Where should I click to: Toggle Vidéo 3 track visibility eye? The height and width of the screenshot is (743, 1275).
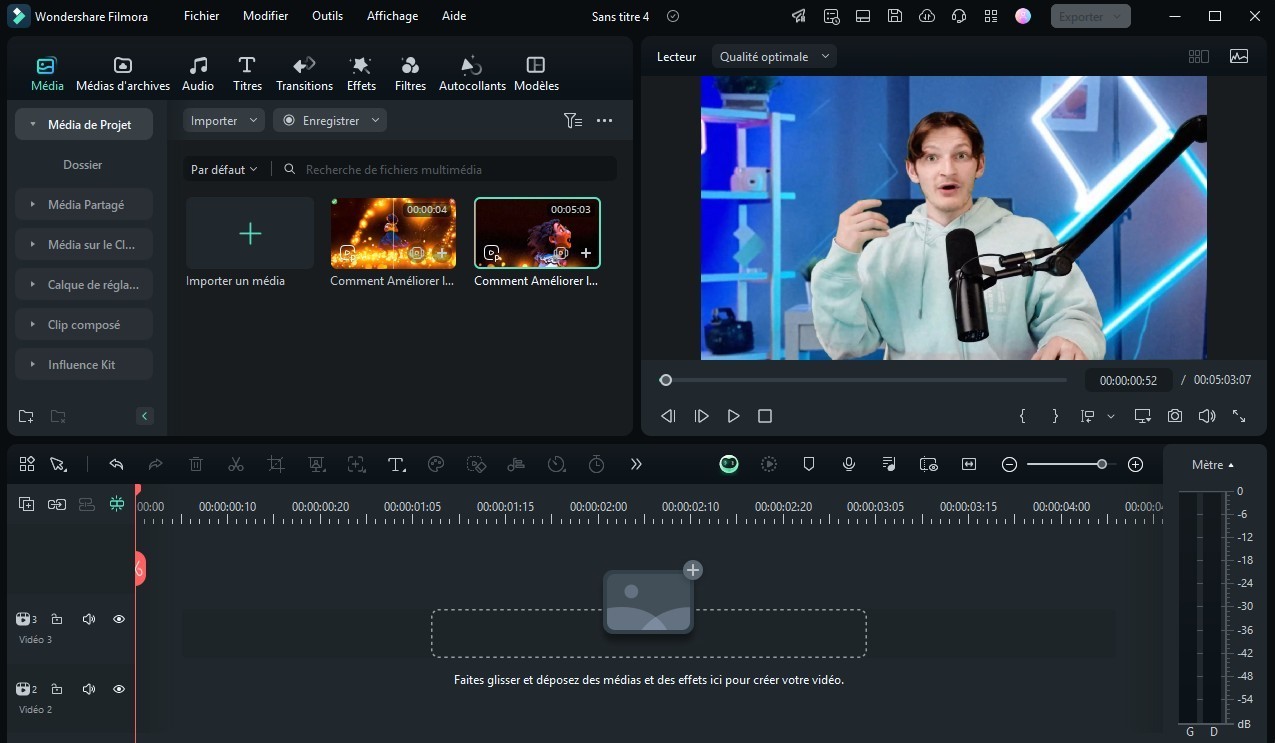(119, 619)
